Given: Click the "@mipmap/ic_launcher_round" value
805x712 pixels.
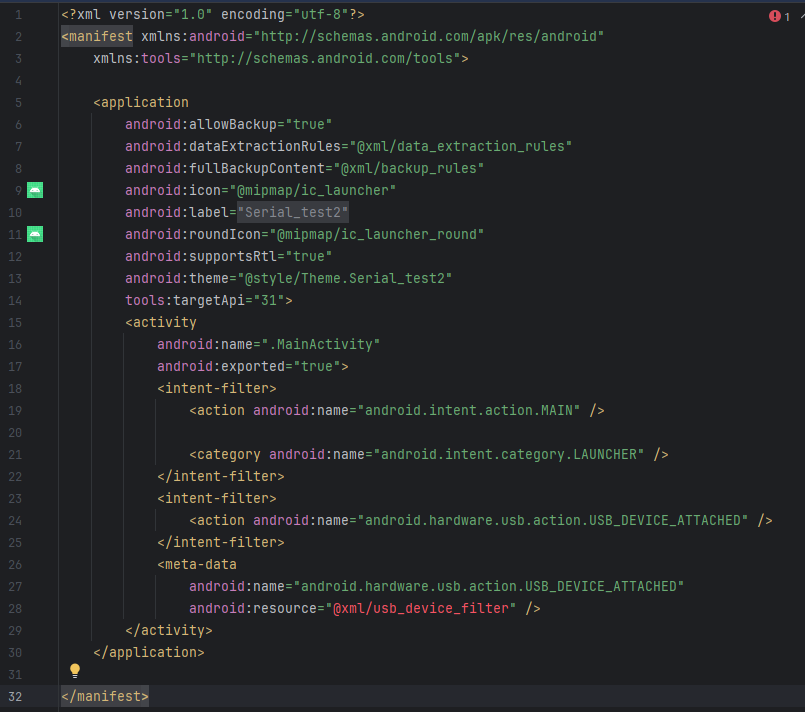Looking at the screenshot, I should (x=377, y=235).
